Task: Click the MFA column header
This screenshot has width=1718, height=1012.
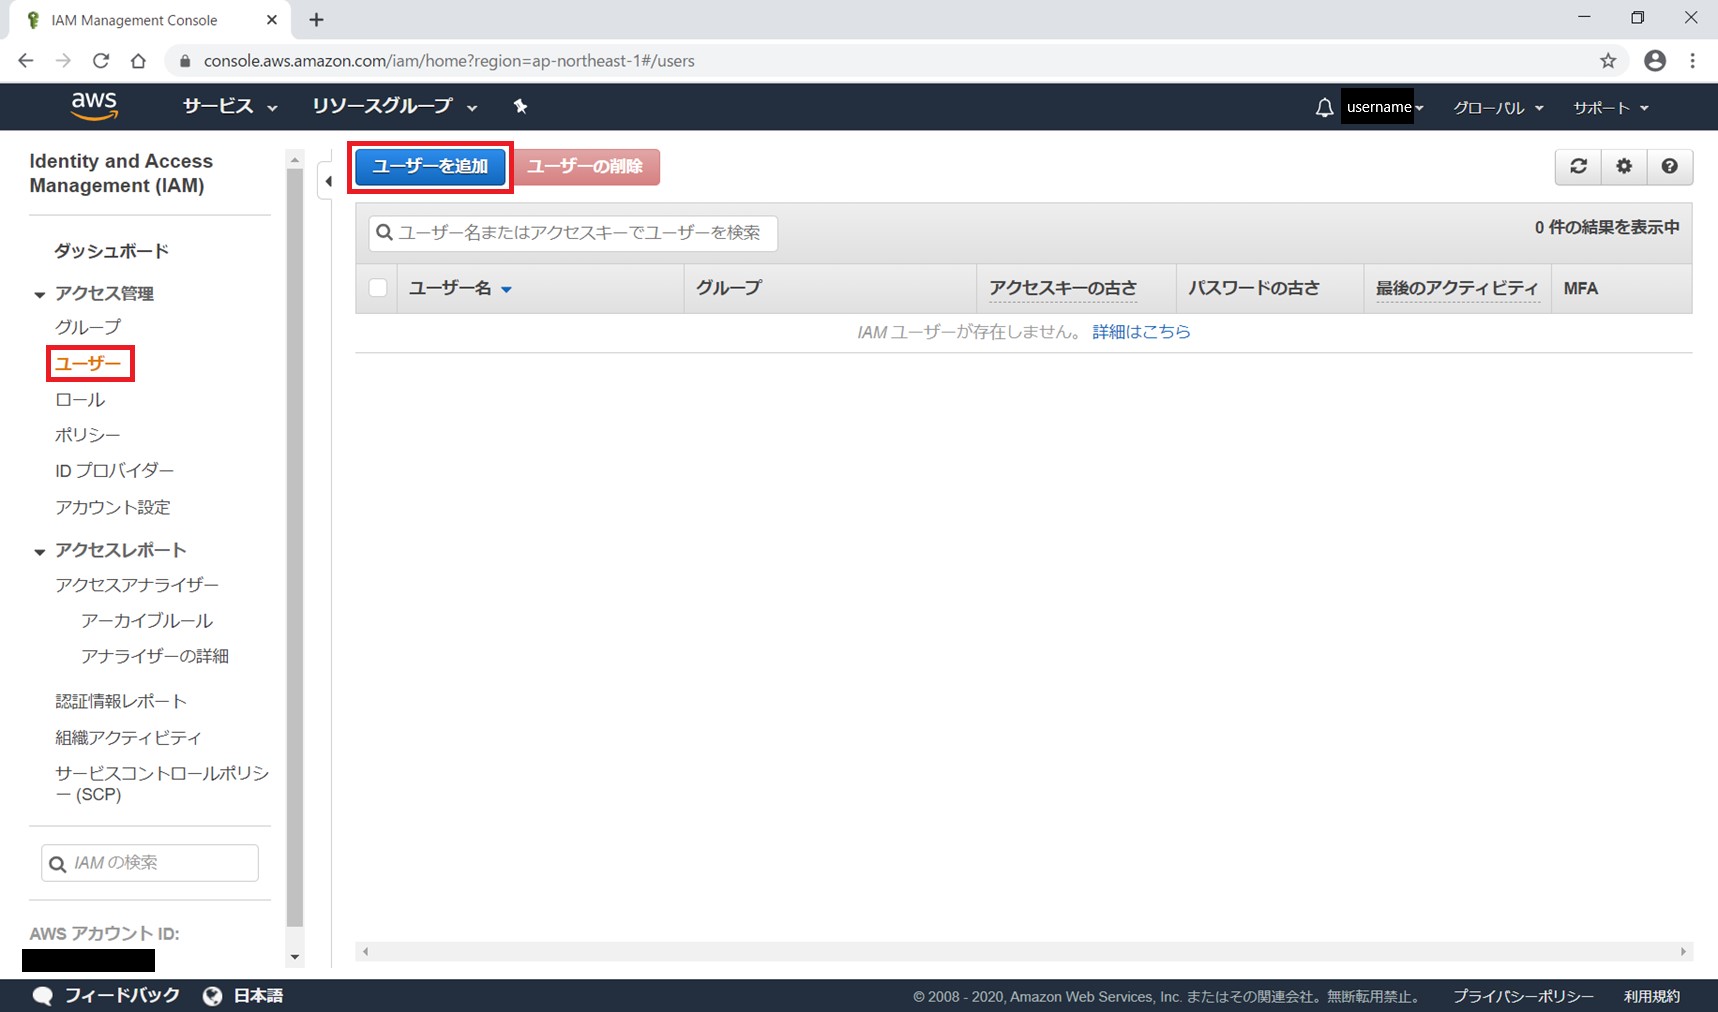Action: 1581,288
